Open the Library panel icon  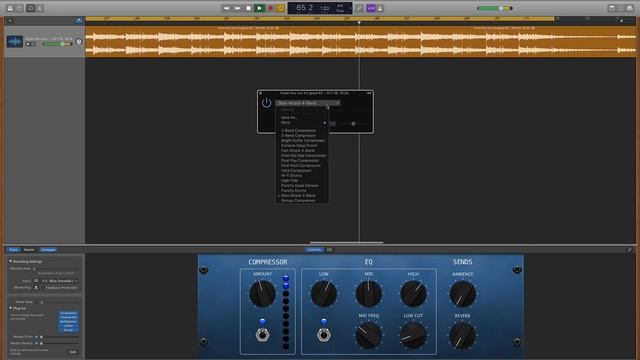10,8
